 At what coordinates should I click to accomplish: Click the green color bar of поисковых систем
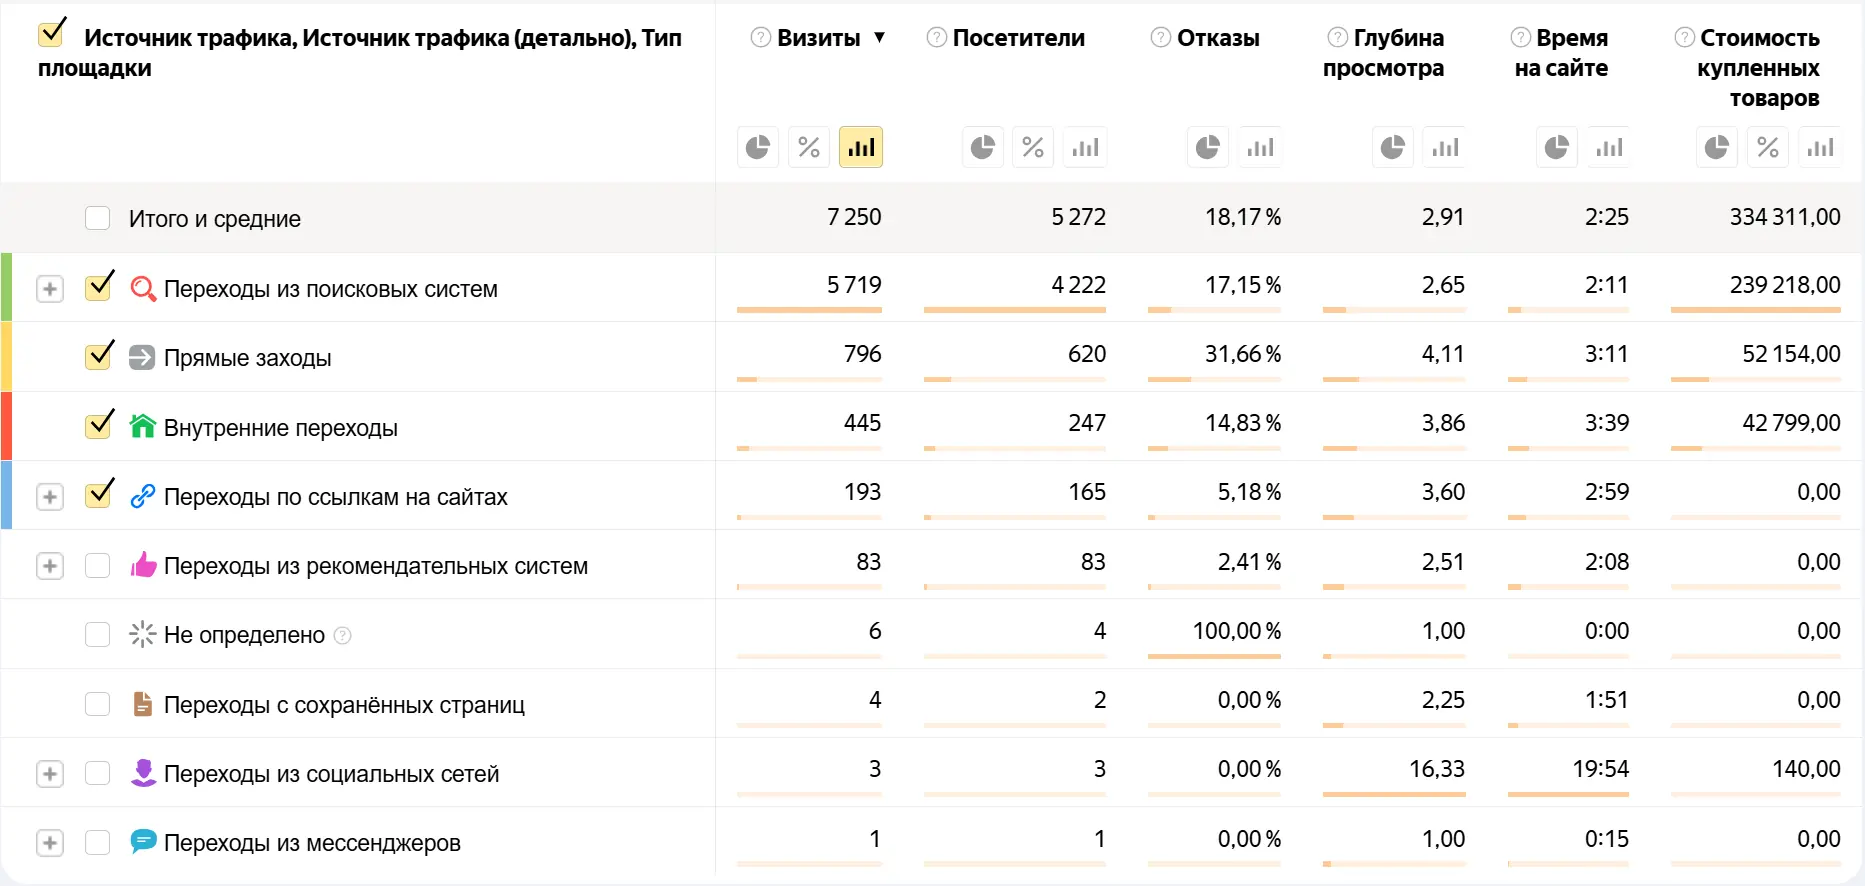coord(6,287)
